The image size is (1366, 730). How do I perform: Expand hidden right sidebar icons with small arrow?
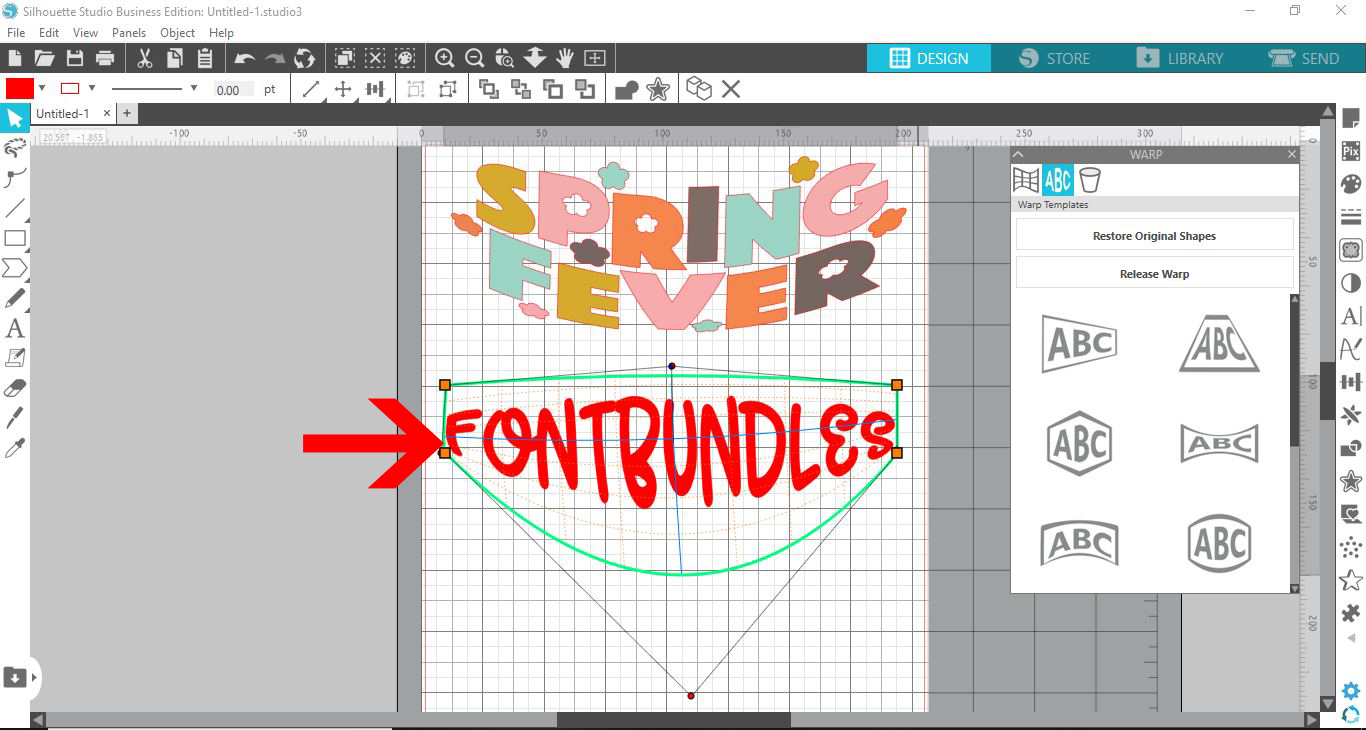click(1351, 638)
